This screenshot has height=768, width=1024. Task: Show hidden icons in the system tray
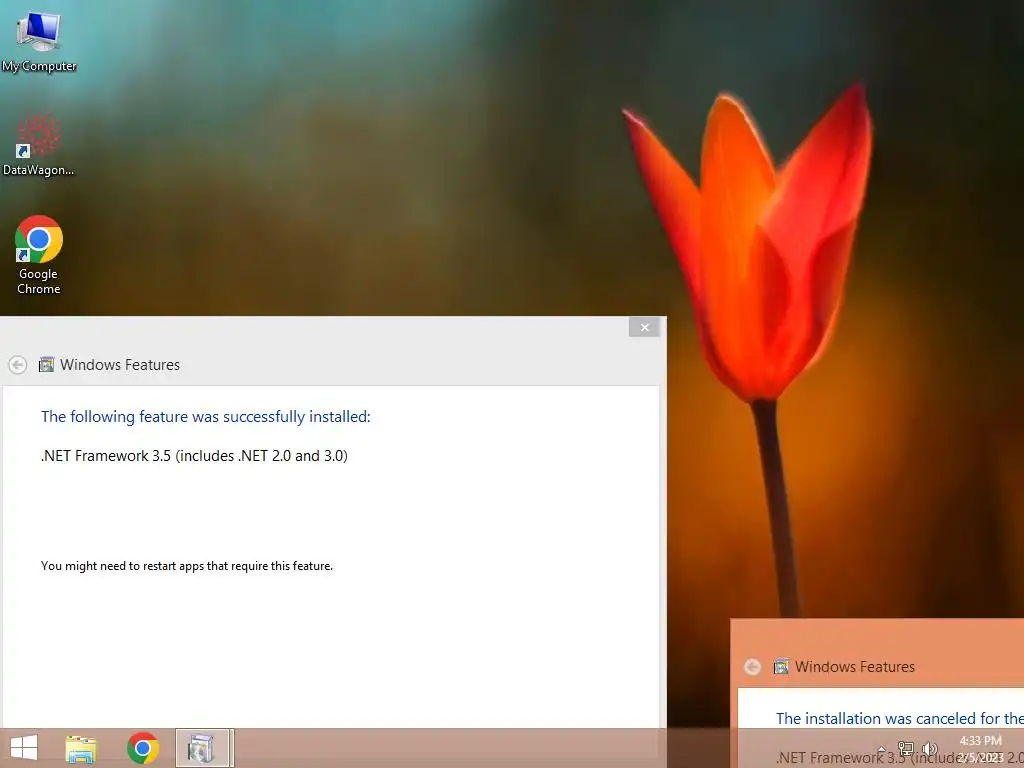coord(882,748)
